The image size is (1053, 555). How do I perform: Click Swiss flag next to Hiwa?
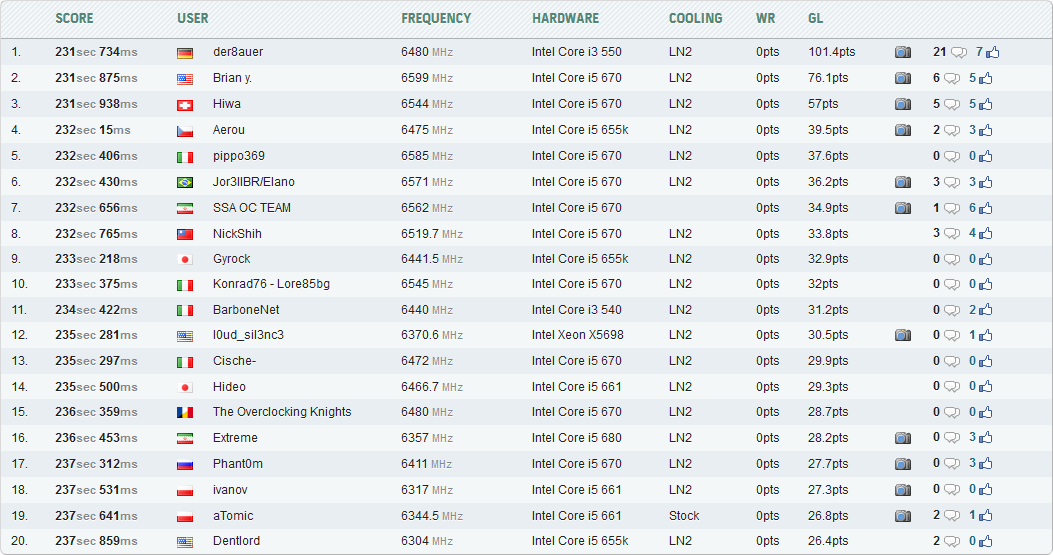pos(185,105)
